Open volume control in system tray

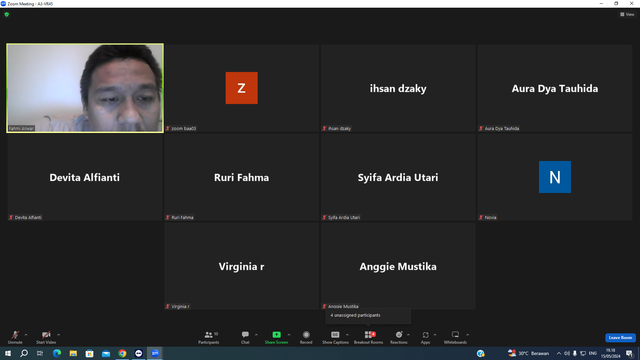[x=567, y=353]
